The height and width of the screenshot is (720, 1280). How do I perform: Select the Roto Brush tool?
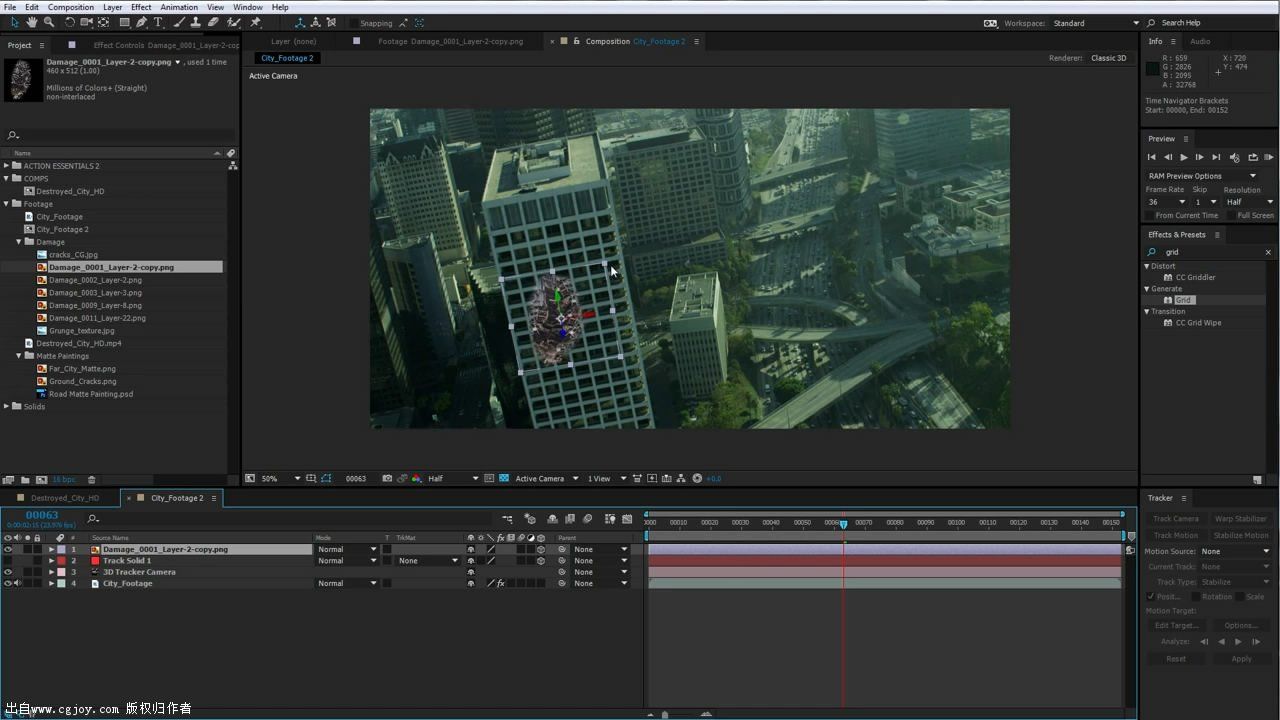click(x=234, y=22)
